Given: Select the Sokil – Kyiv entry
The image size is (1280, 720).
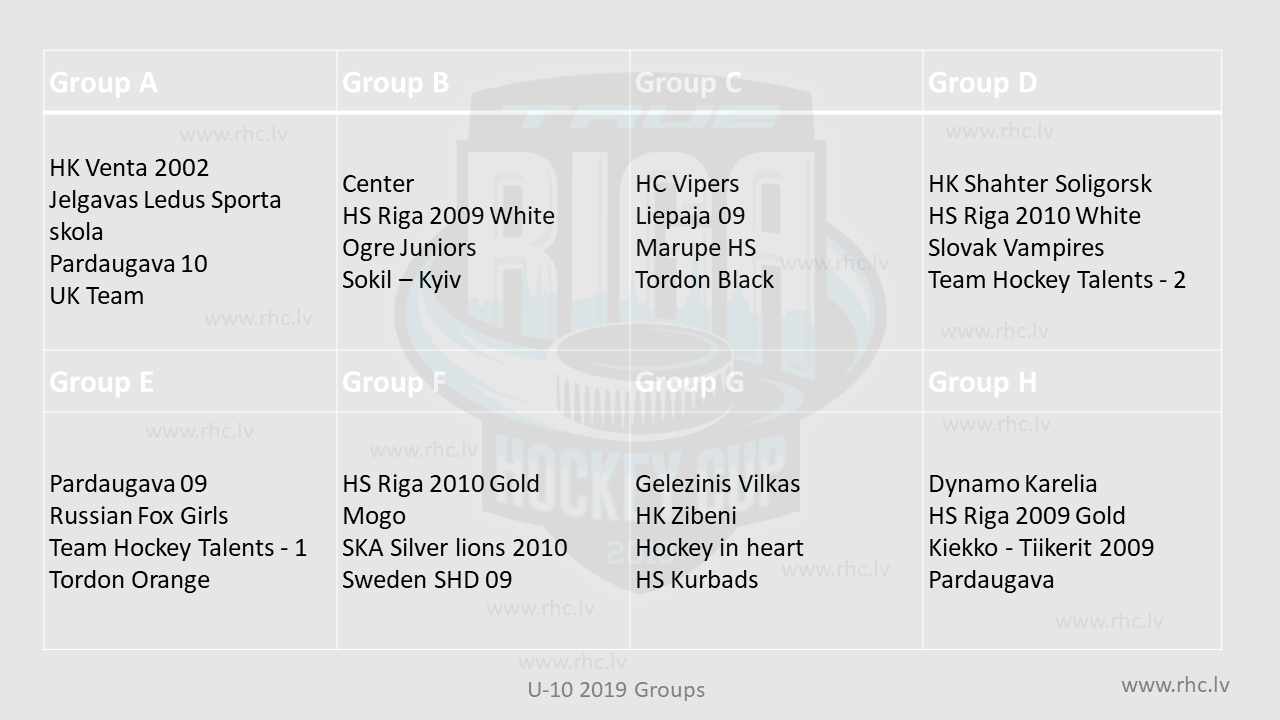Looking at the screenshot, I should 401,280.
